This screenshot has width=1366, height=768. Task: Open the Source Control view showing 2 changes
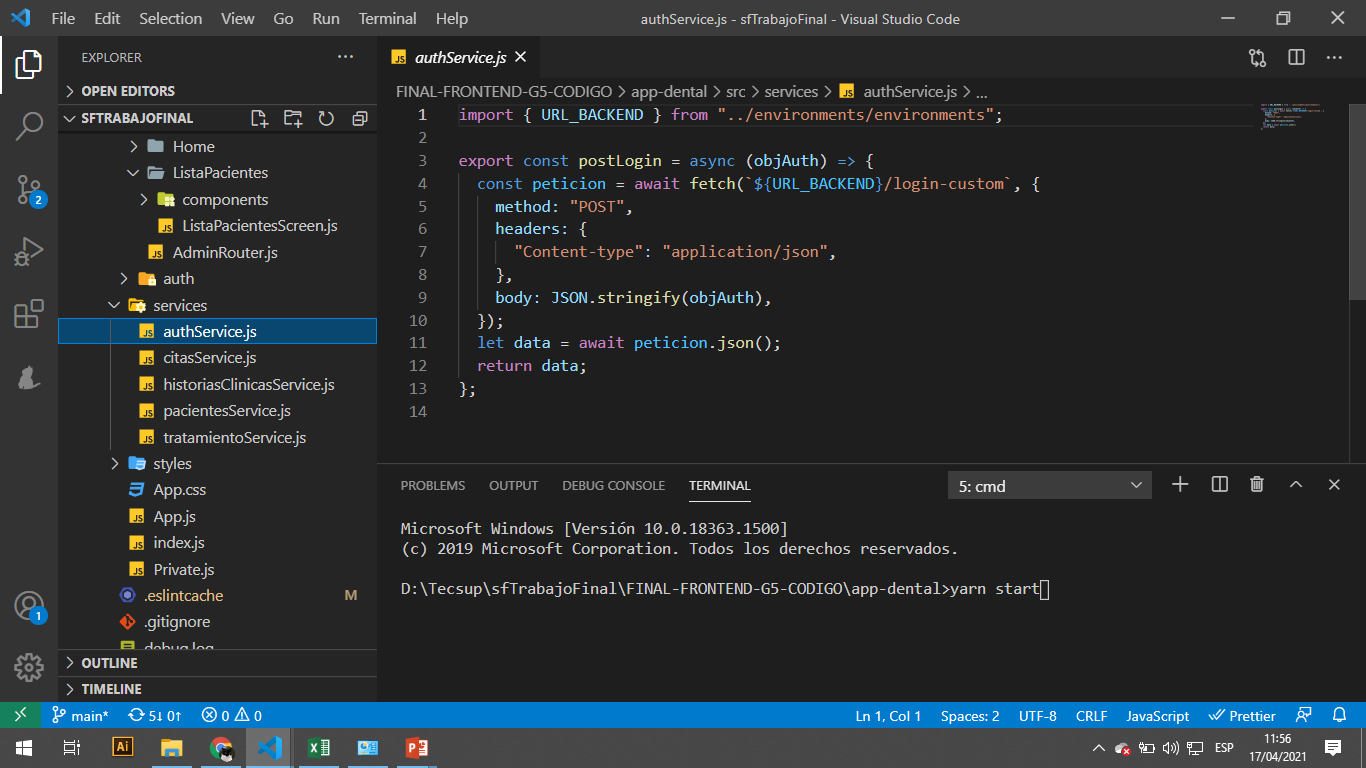[27, 188]
